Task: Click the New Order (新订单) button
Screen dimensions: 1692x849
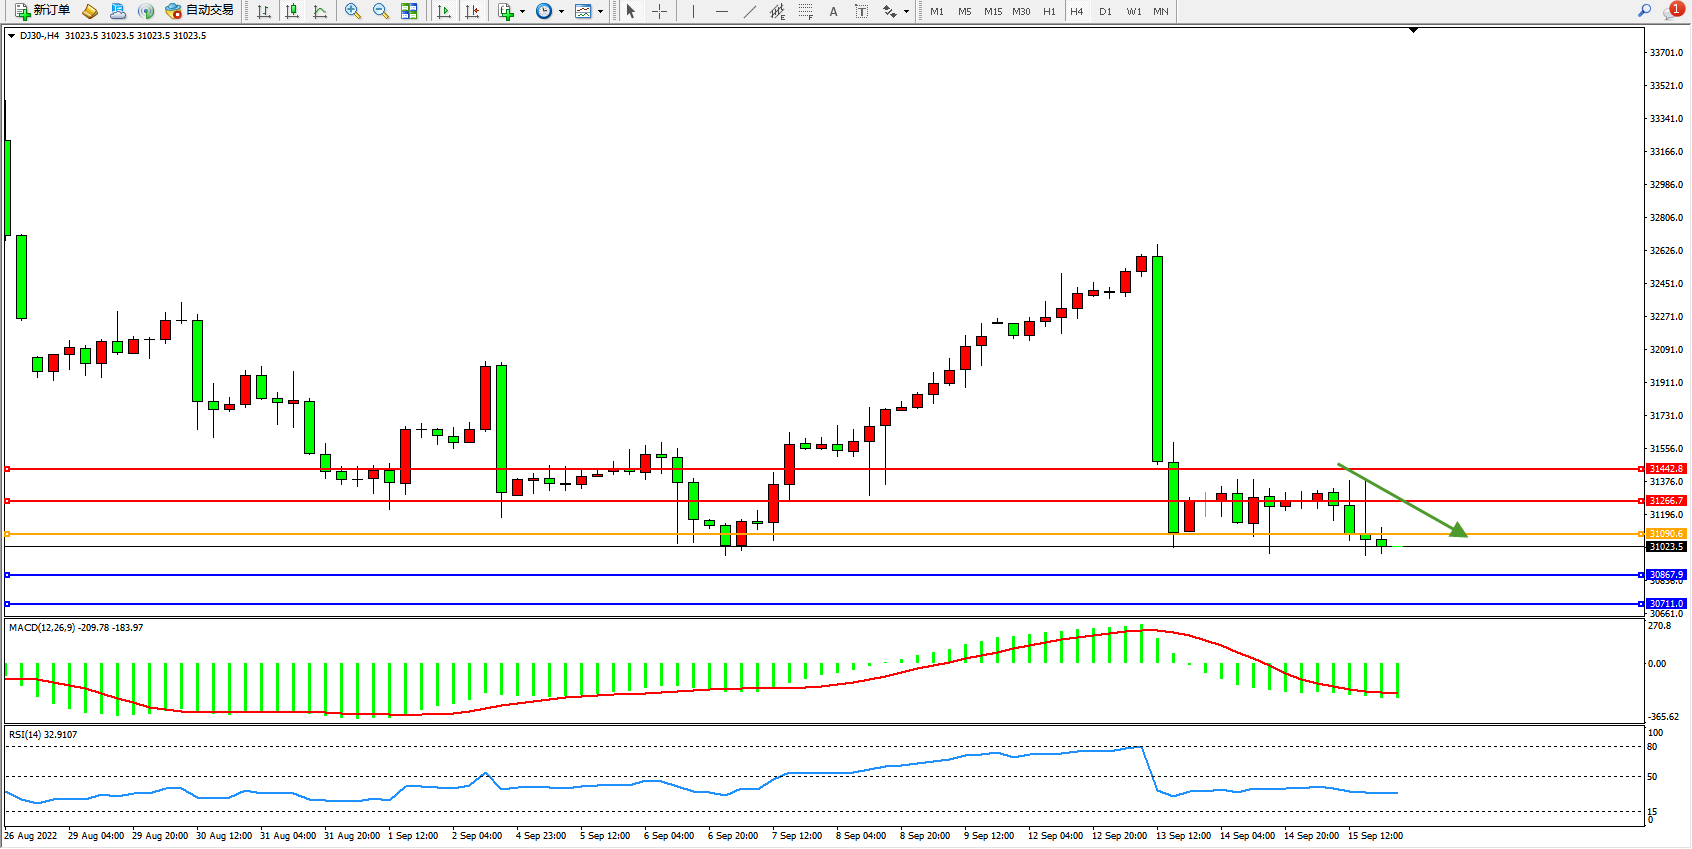Action: pos(42,11)
